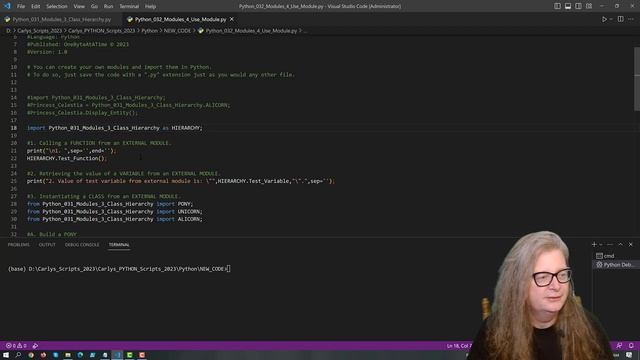Click the import HIERARCHY line in editor
640x360 pixels.
pos(115,128)
